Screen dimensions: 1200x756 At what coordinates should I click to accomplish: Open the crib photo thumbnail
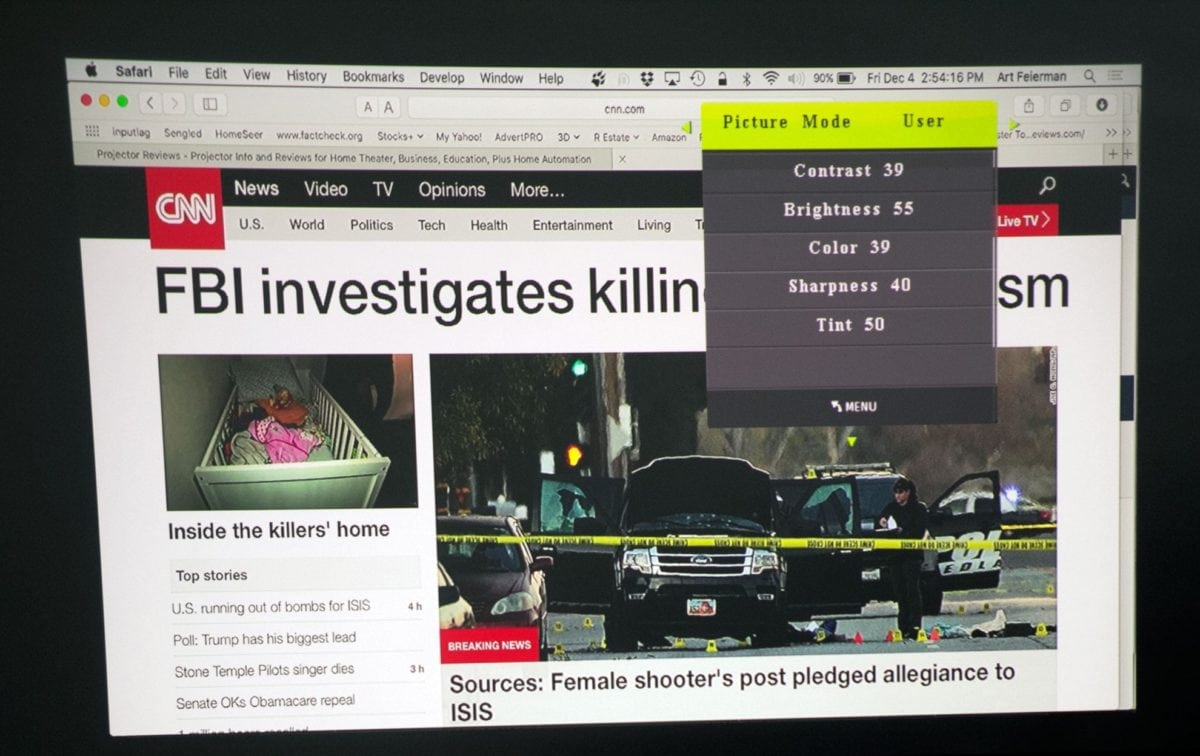click(x=287, y=431)
